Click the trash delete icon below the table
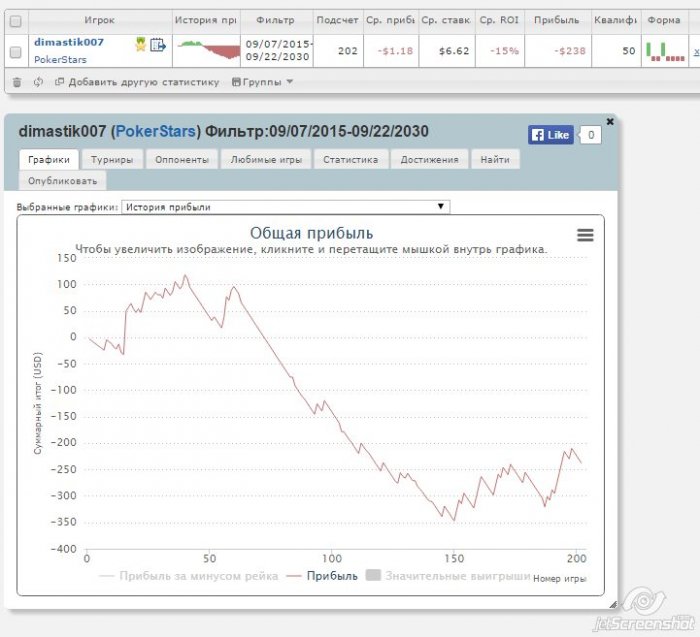 coord(17,82)
